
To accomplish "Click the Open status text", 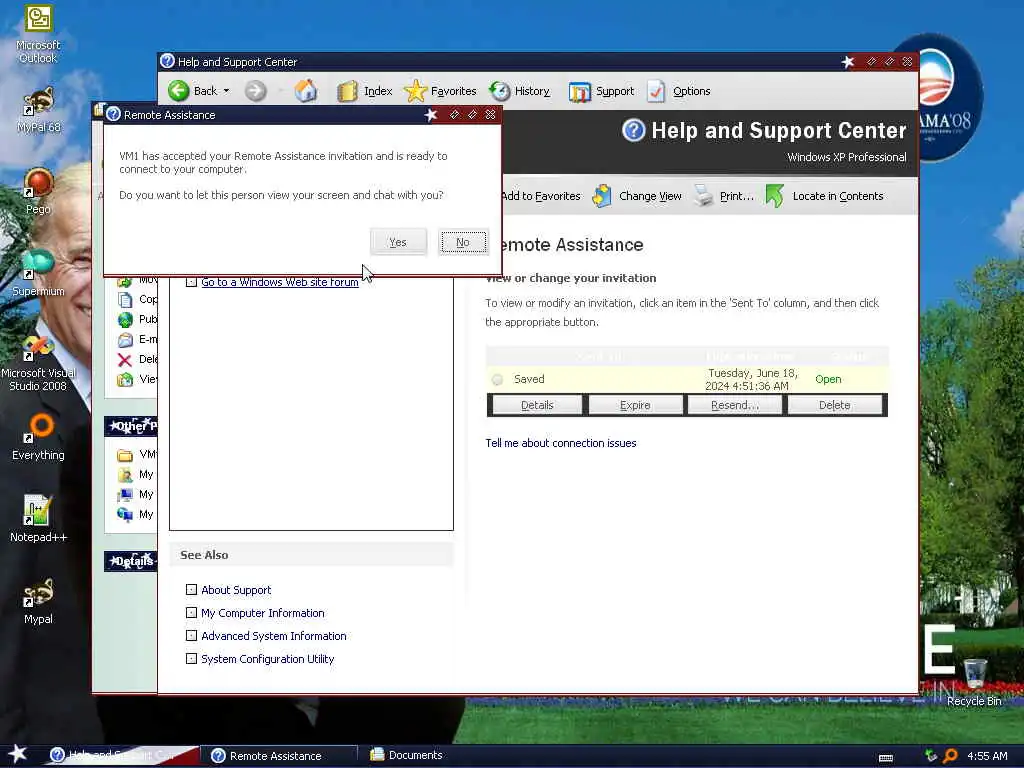I will click(x=828, y=379).
